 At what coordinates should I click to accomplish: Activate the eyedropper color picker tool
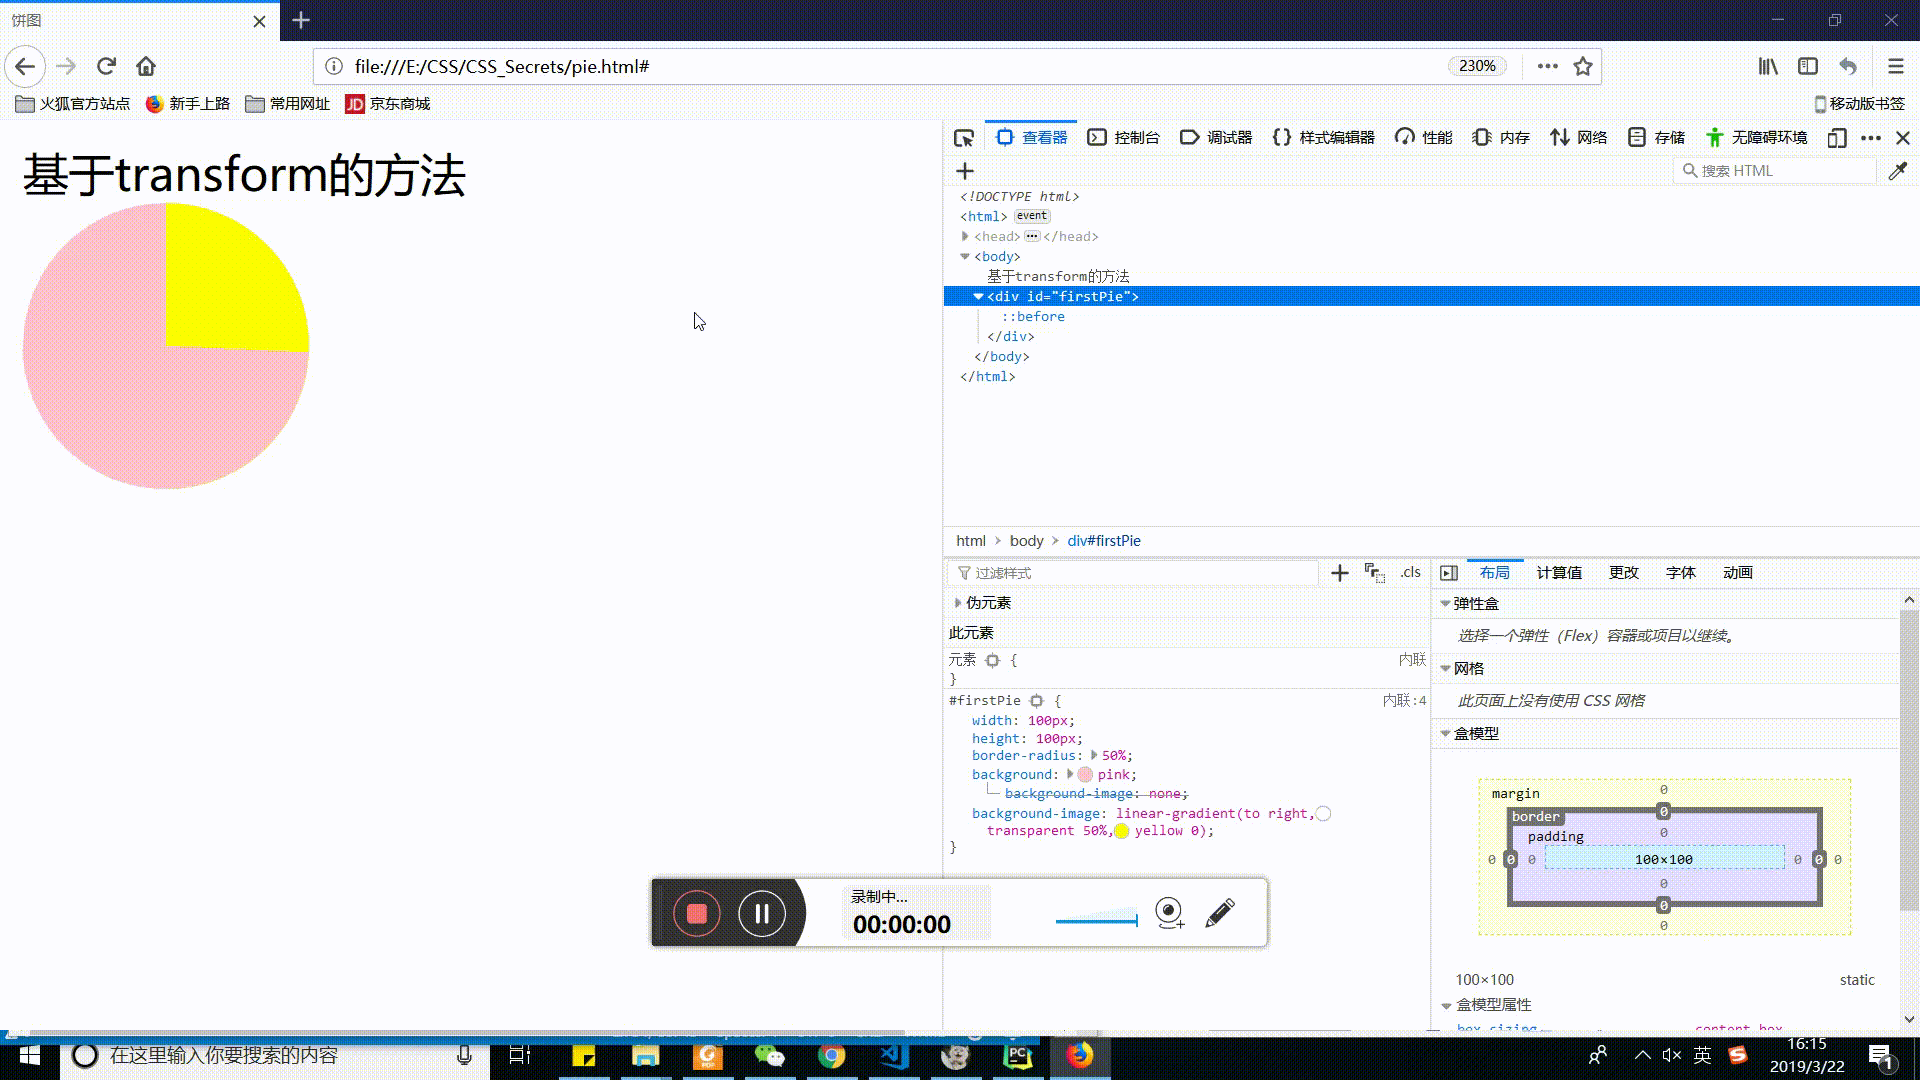(1897, 171)
